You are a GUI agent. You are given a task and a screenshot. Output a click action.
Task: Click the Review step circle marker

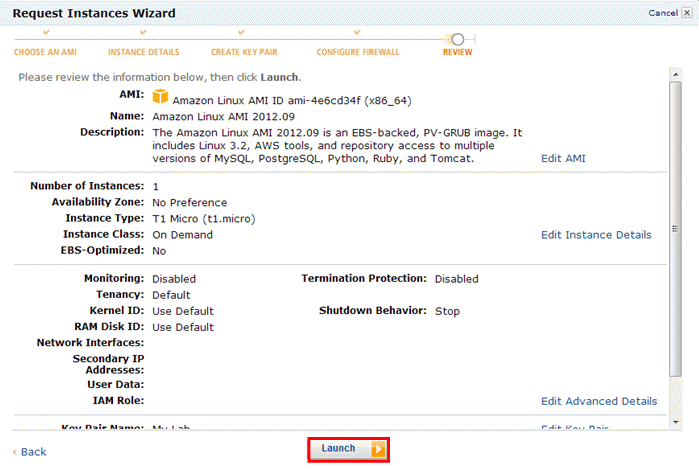click(x=458, y=40)
